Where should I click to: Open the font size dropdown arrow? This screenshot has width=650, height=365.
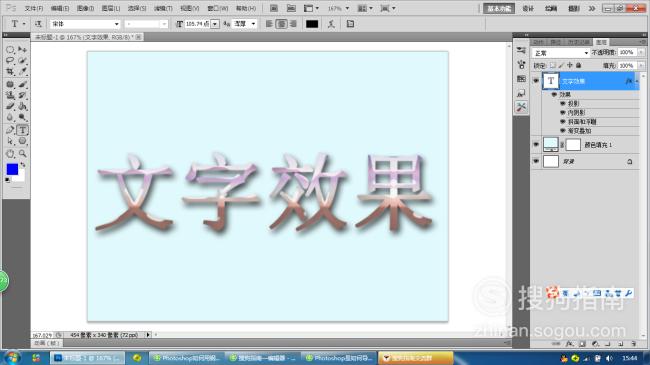coord(215,24)
